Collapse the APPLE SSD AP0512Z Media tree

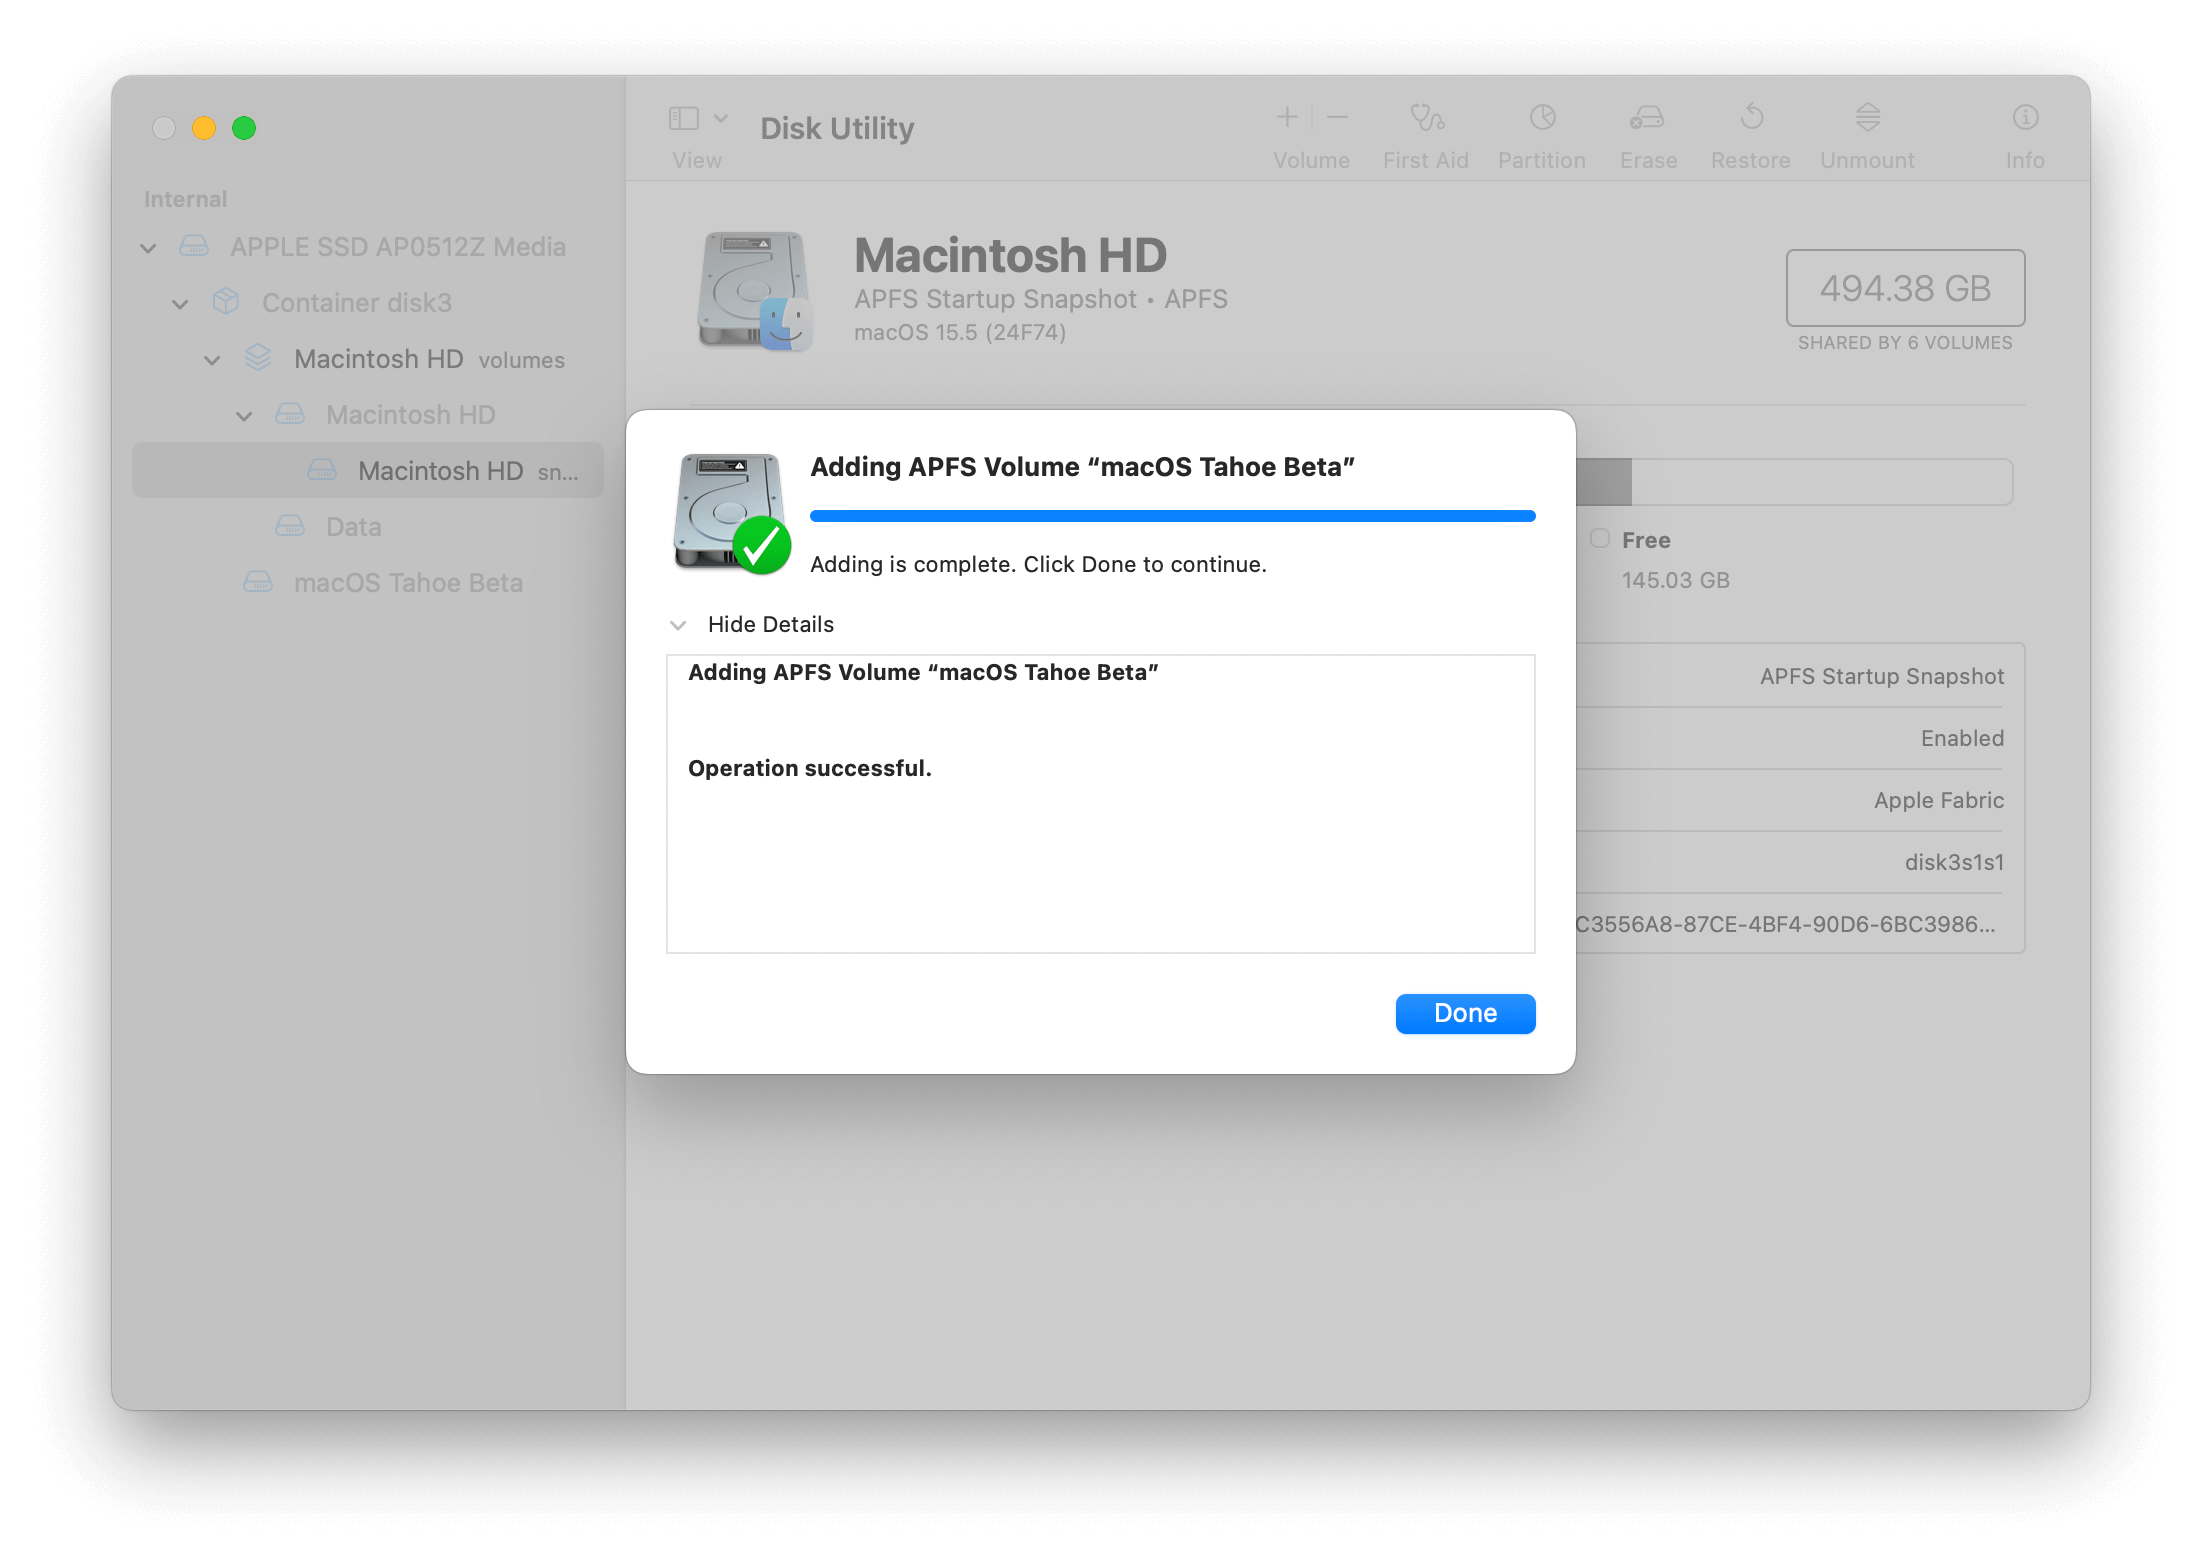click(x=148, y=248)
